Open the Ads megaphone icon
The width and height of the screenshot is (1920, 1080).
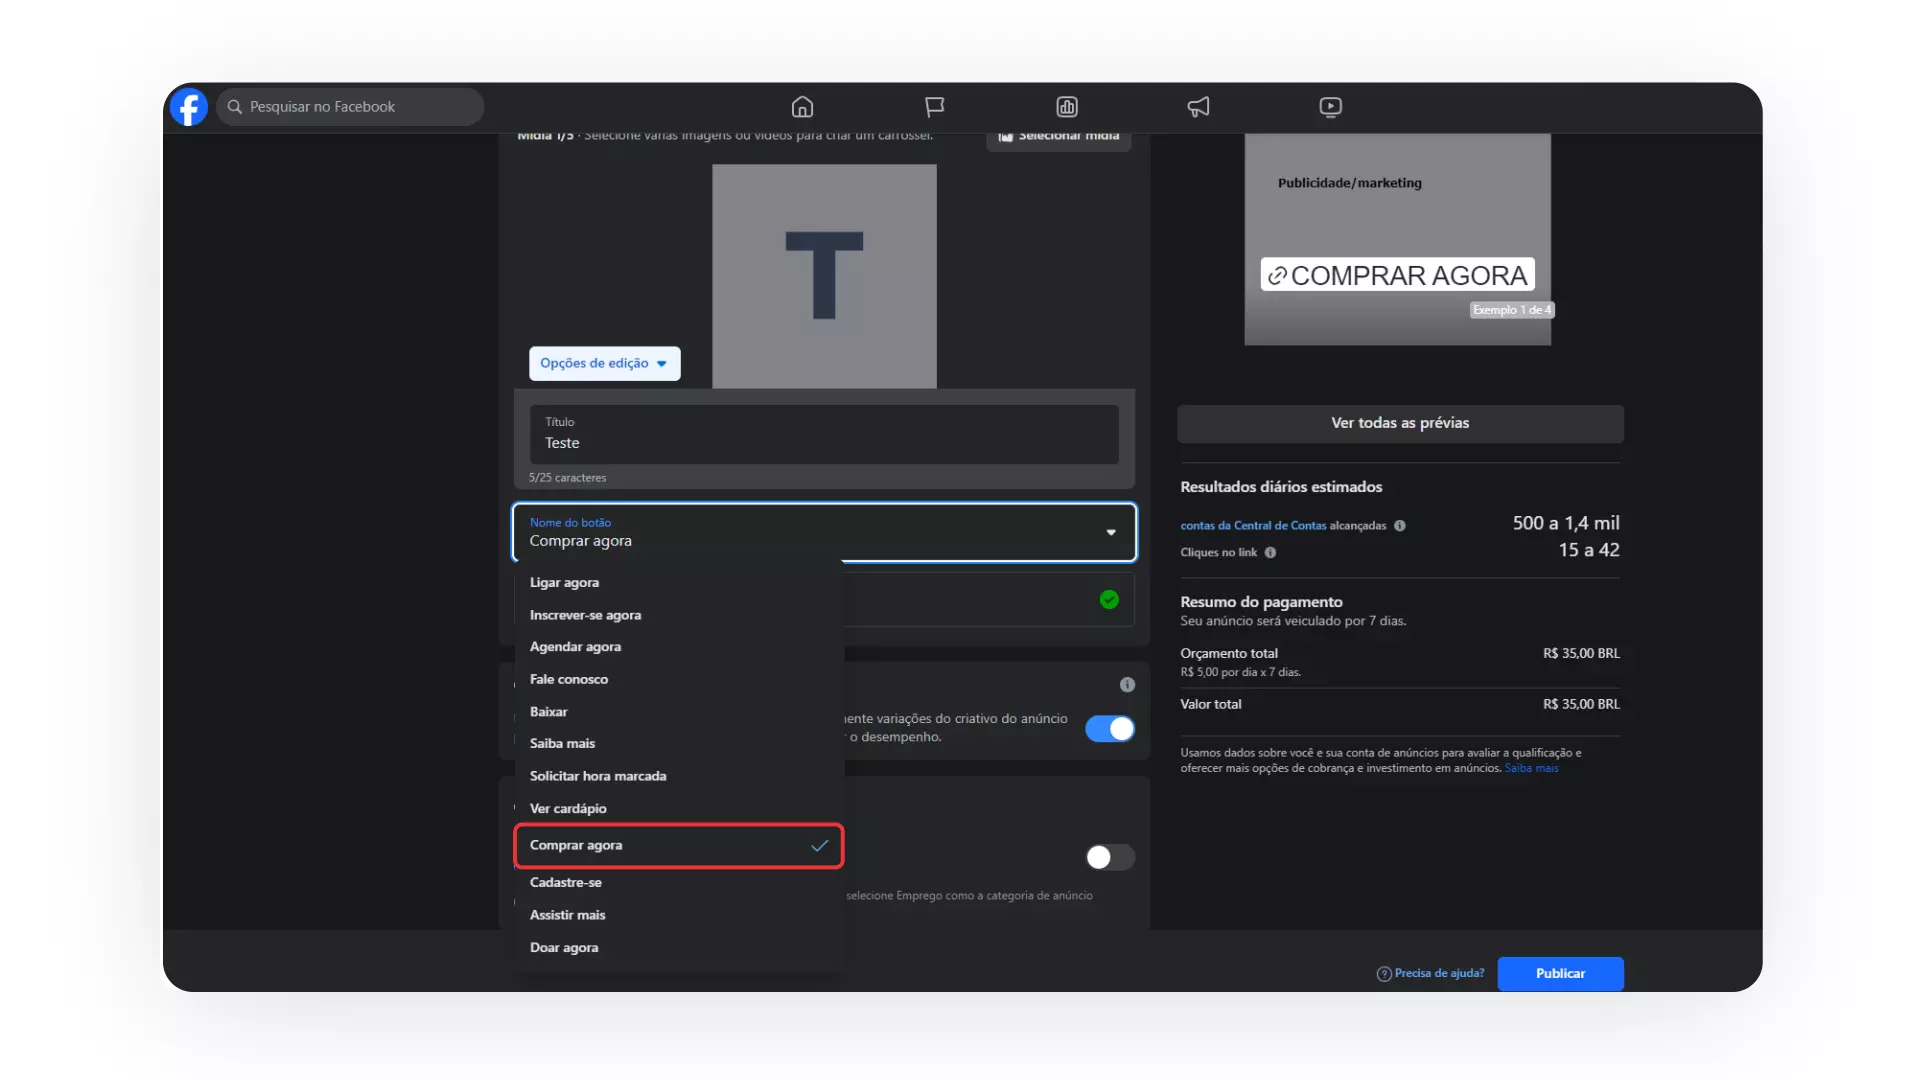pyautogui.click(x=1198, y=107)
